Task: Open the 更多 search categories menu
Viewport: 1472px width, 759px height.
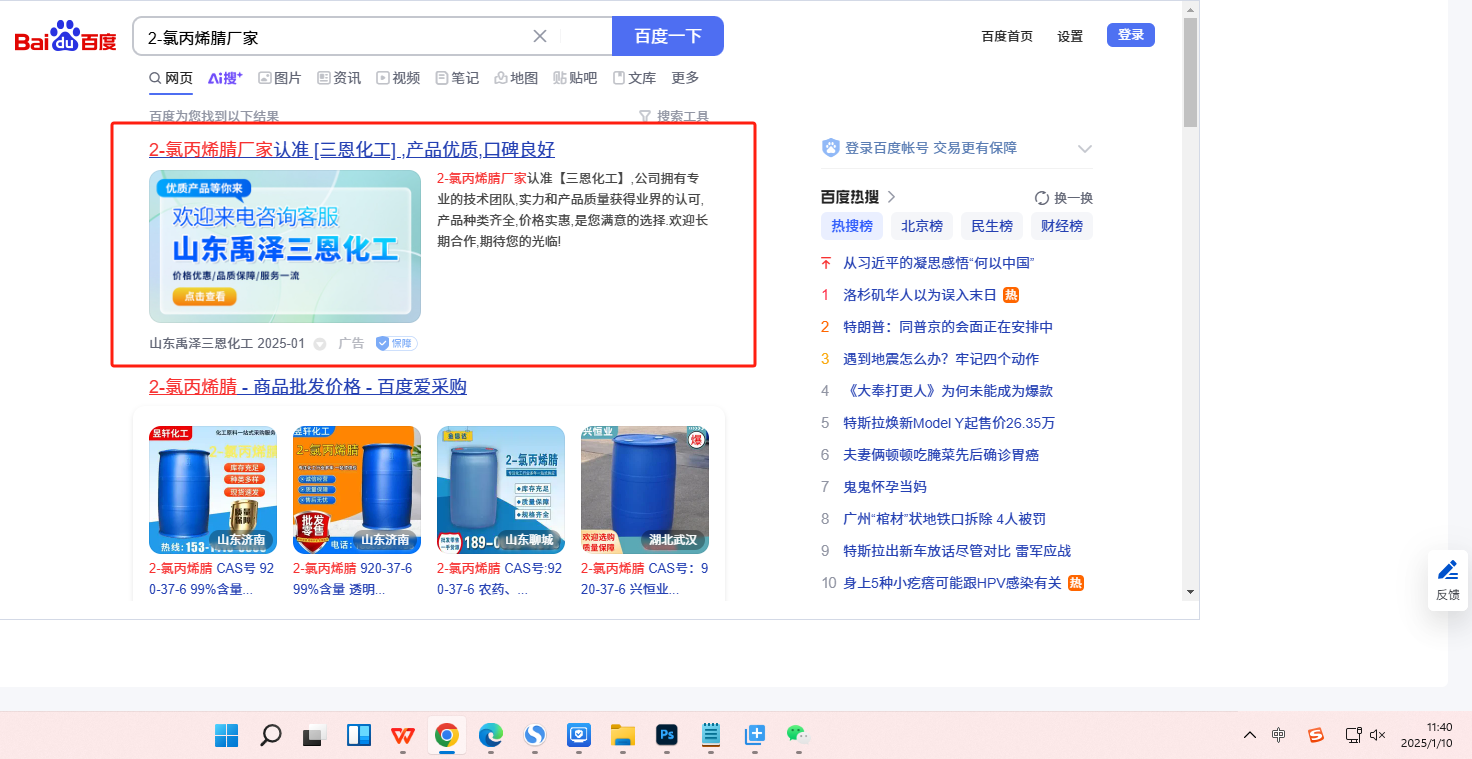Action: (x=685, y=78)
